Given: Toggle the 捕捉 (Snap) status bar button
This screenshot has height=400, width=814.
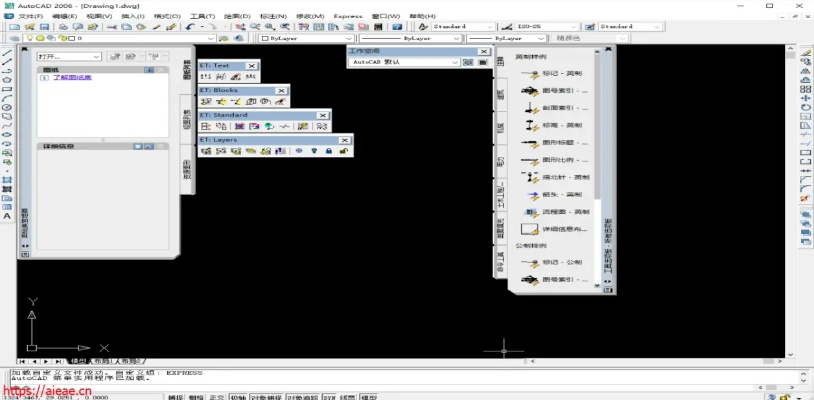Looking at the screenshot, I should pyautogui.click(x=175, y=396).
